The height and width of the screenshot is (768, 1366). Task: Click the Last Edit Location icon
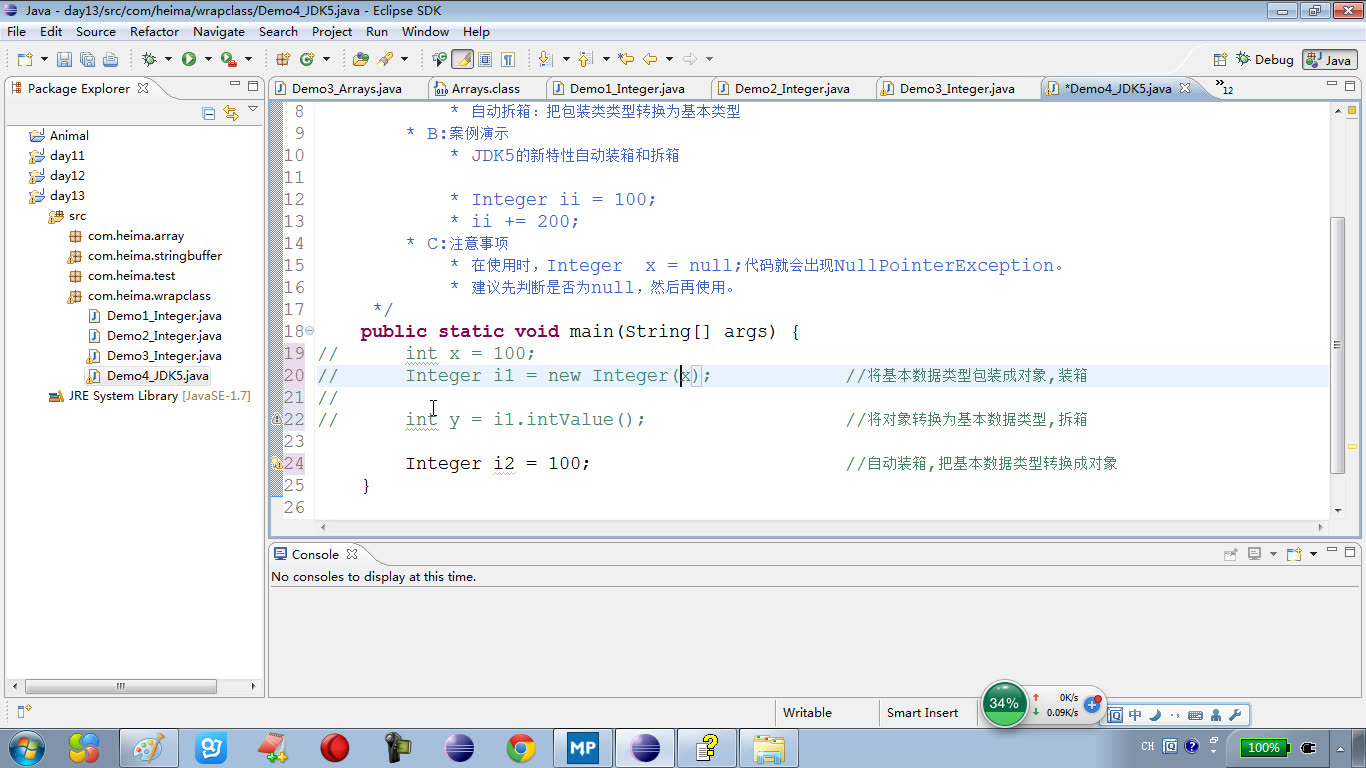(627, 60)
